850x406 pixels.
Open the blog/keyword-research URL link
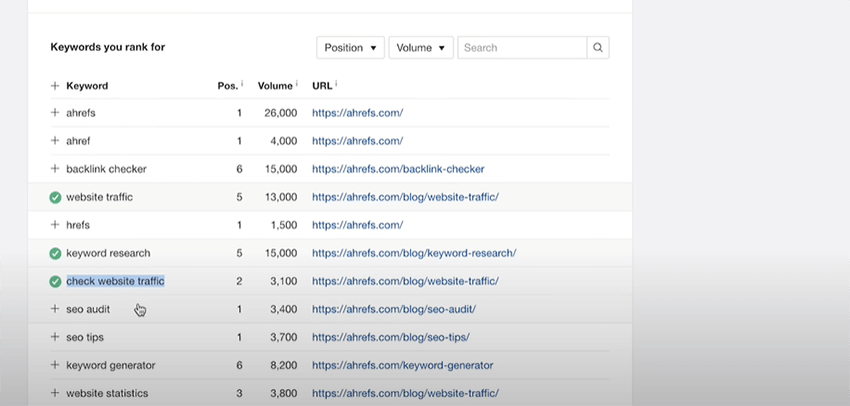tap(414, 253)
